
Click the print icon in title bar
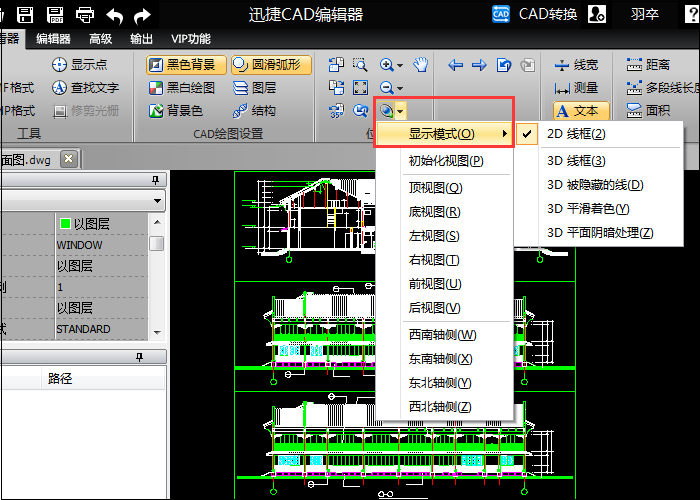[x=86, y=14]
